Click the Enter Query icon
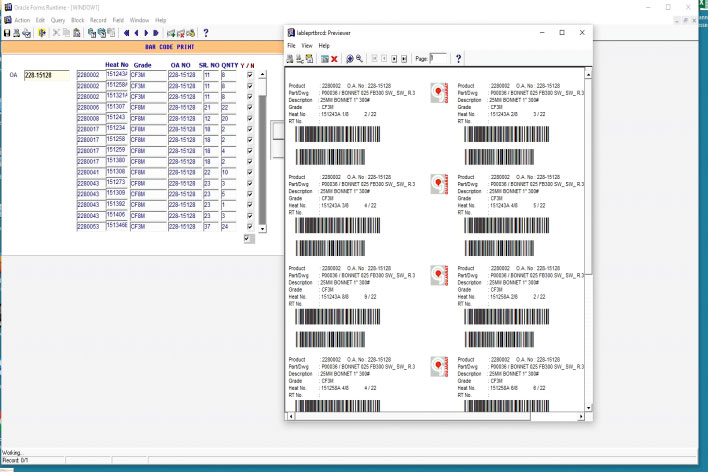This screenshot has height=472, width=708. tap(92, 33)
